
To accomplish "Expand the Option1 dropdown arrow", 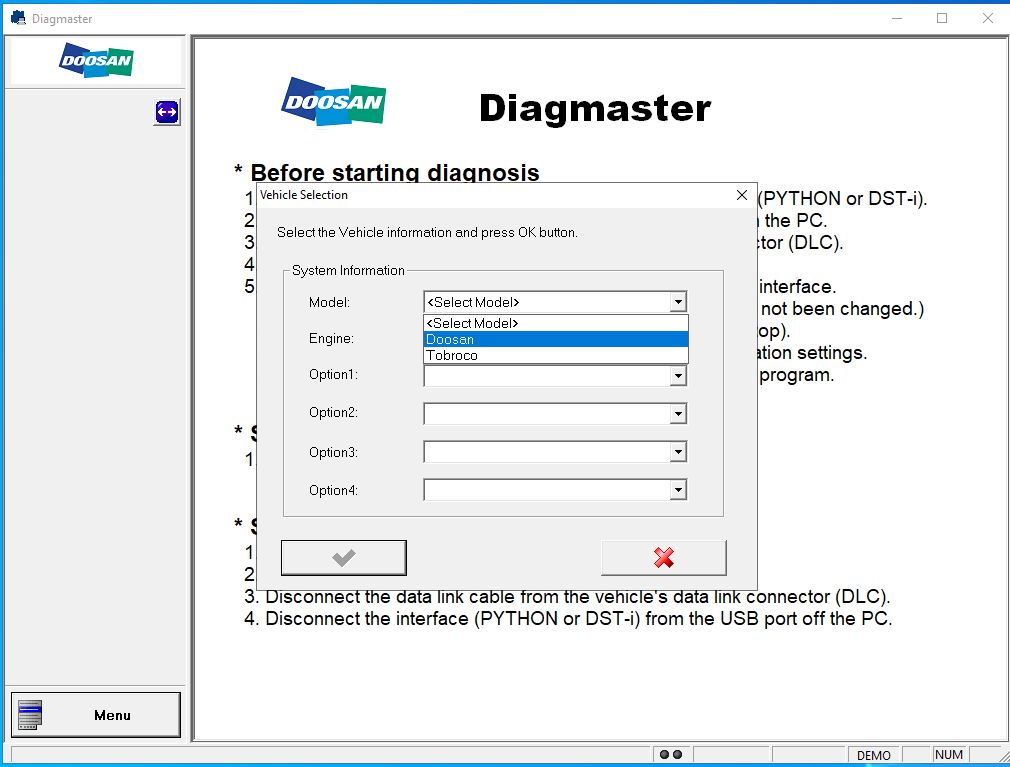I will (x=678, y=375).
